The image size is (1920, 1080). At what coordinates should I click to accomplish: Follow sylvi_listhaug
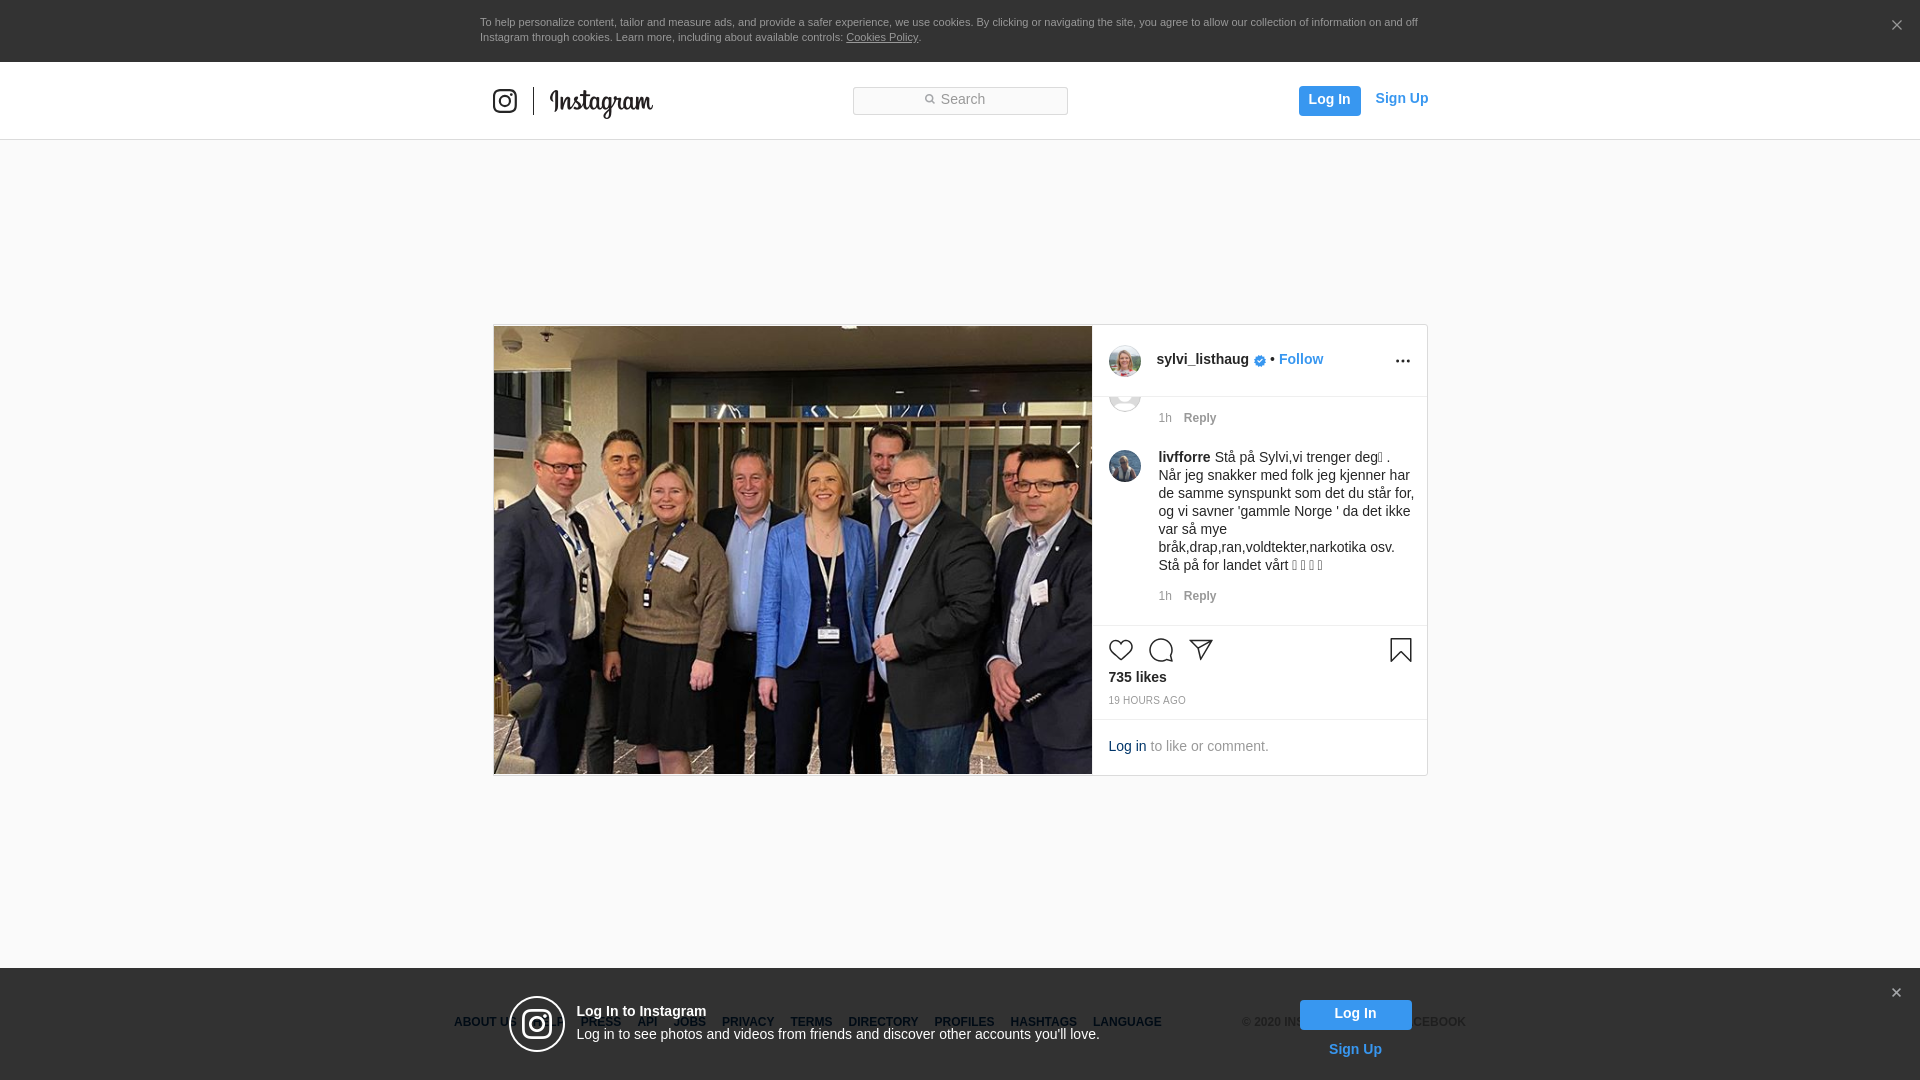click(1300, 359)
